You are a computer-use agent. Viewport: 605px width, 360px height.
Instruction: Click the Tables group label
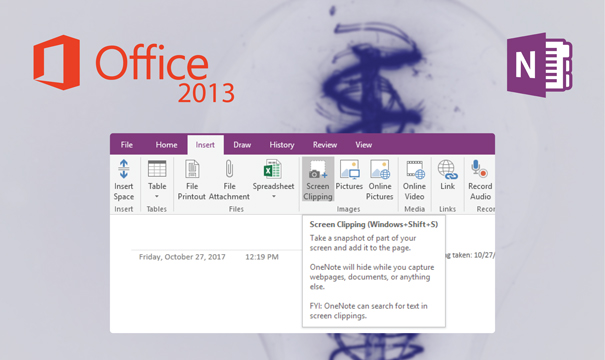coord(157,209)
